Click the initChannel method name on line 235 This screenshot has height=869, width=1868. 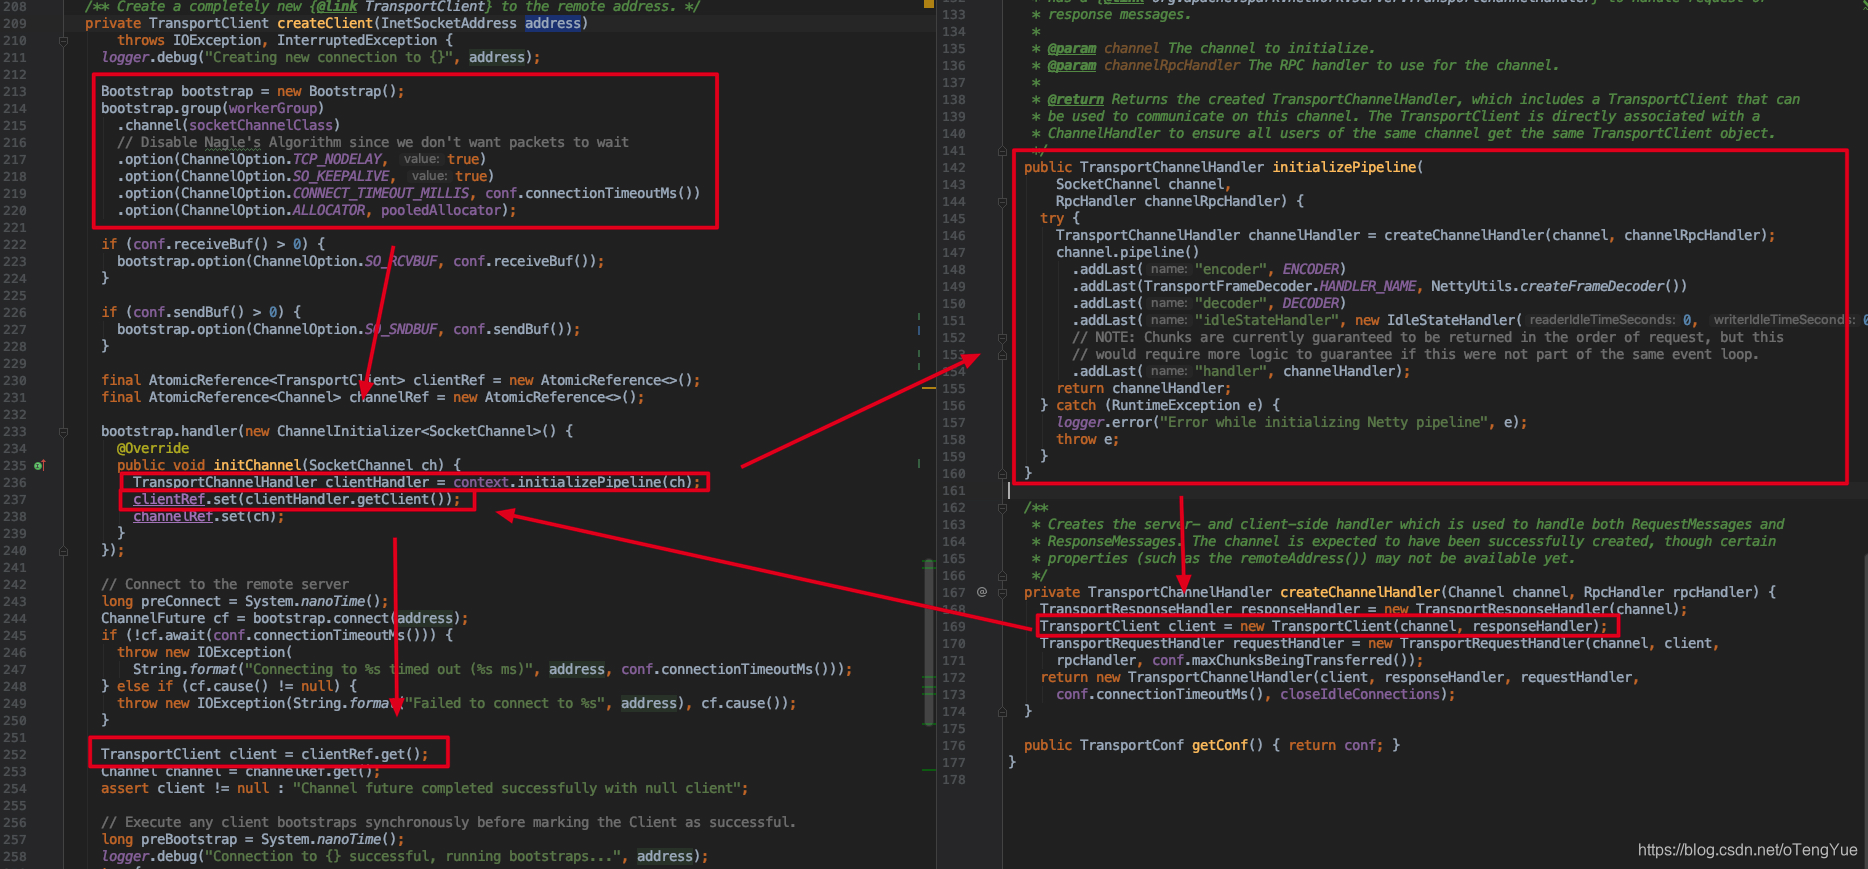click(257, 465)
